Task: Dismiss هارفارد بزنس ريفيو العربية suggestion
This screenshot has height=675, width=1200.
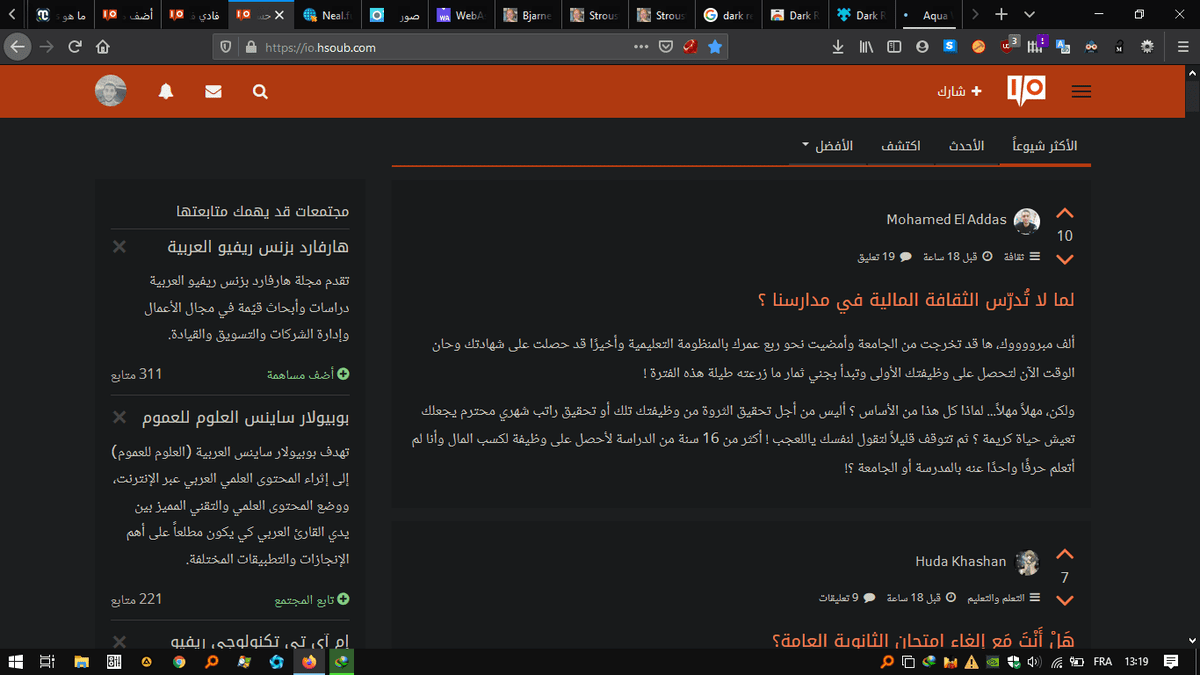Action: 119,246
